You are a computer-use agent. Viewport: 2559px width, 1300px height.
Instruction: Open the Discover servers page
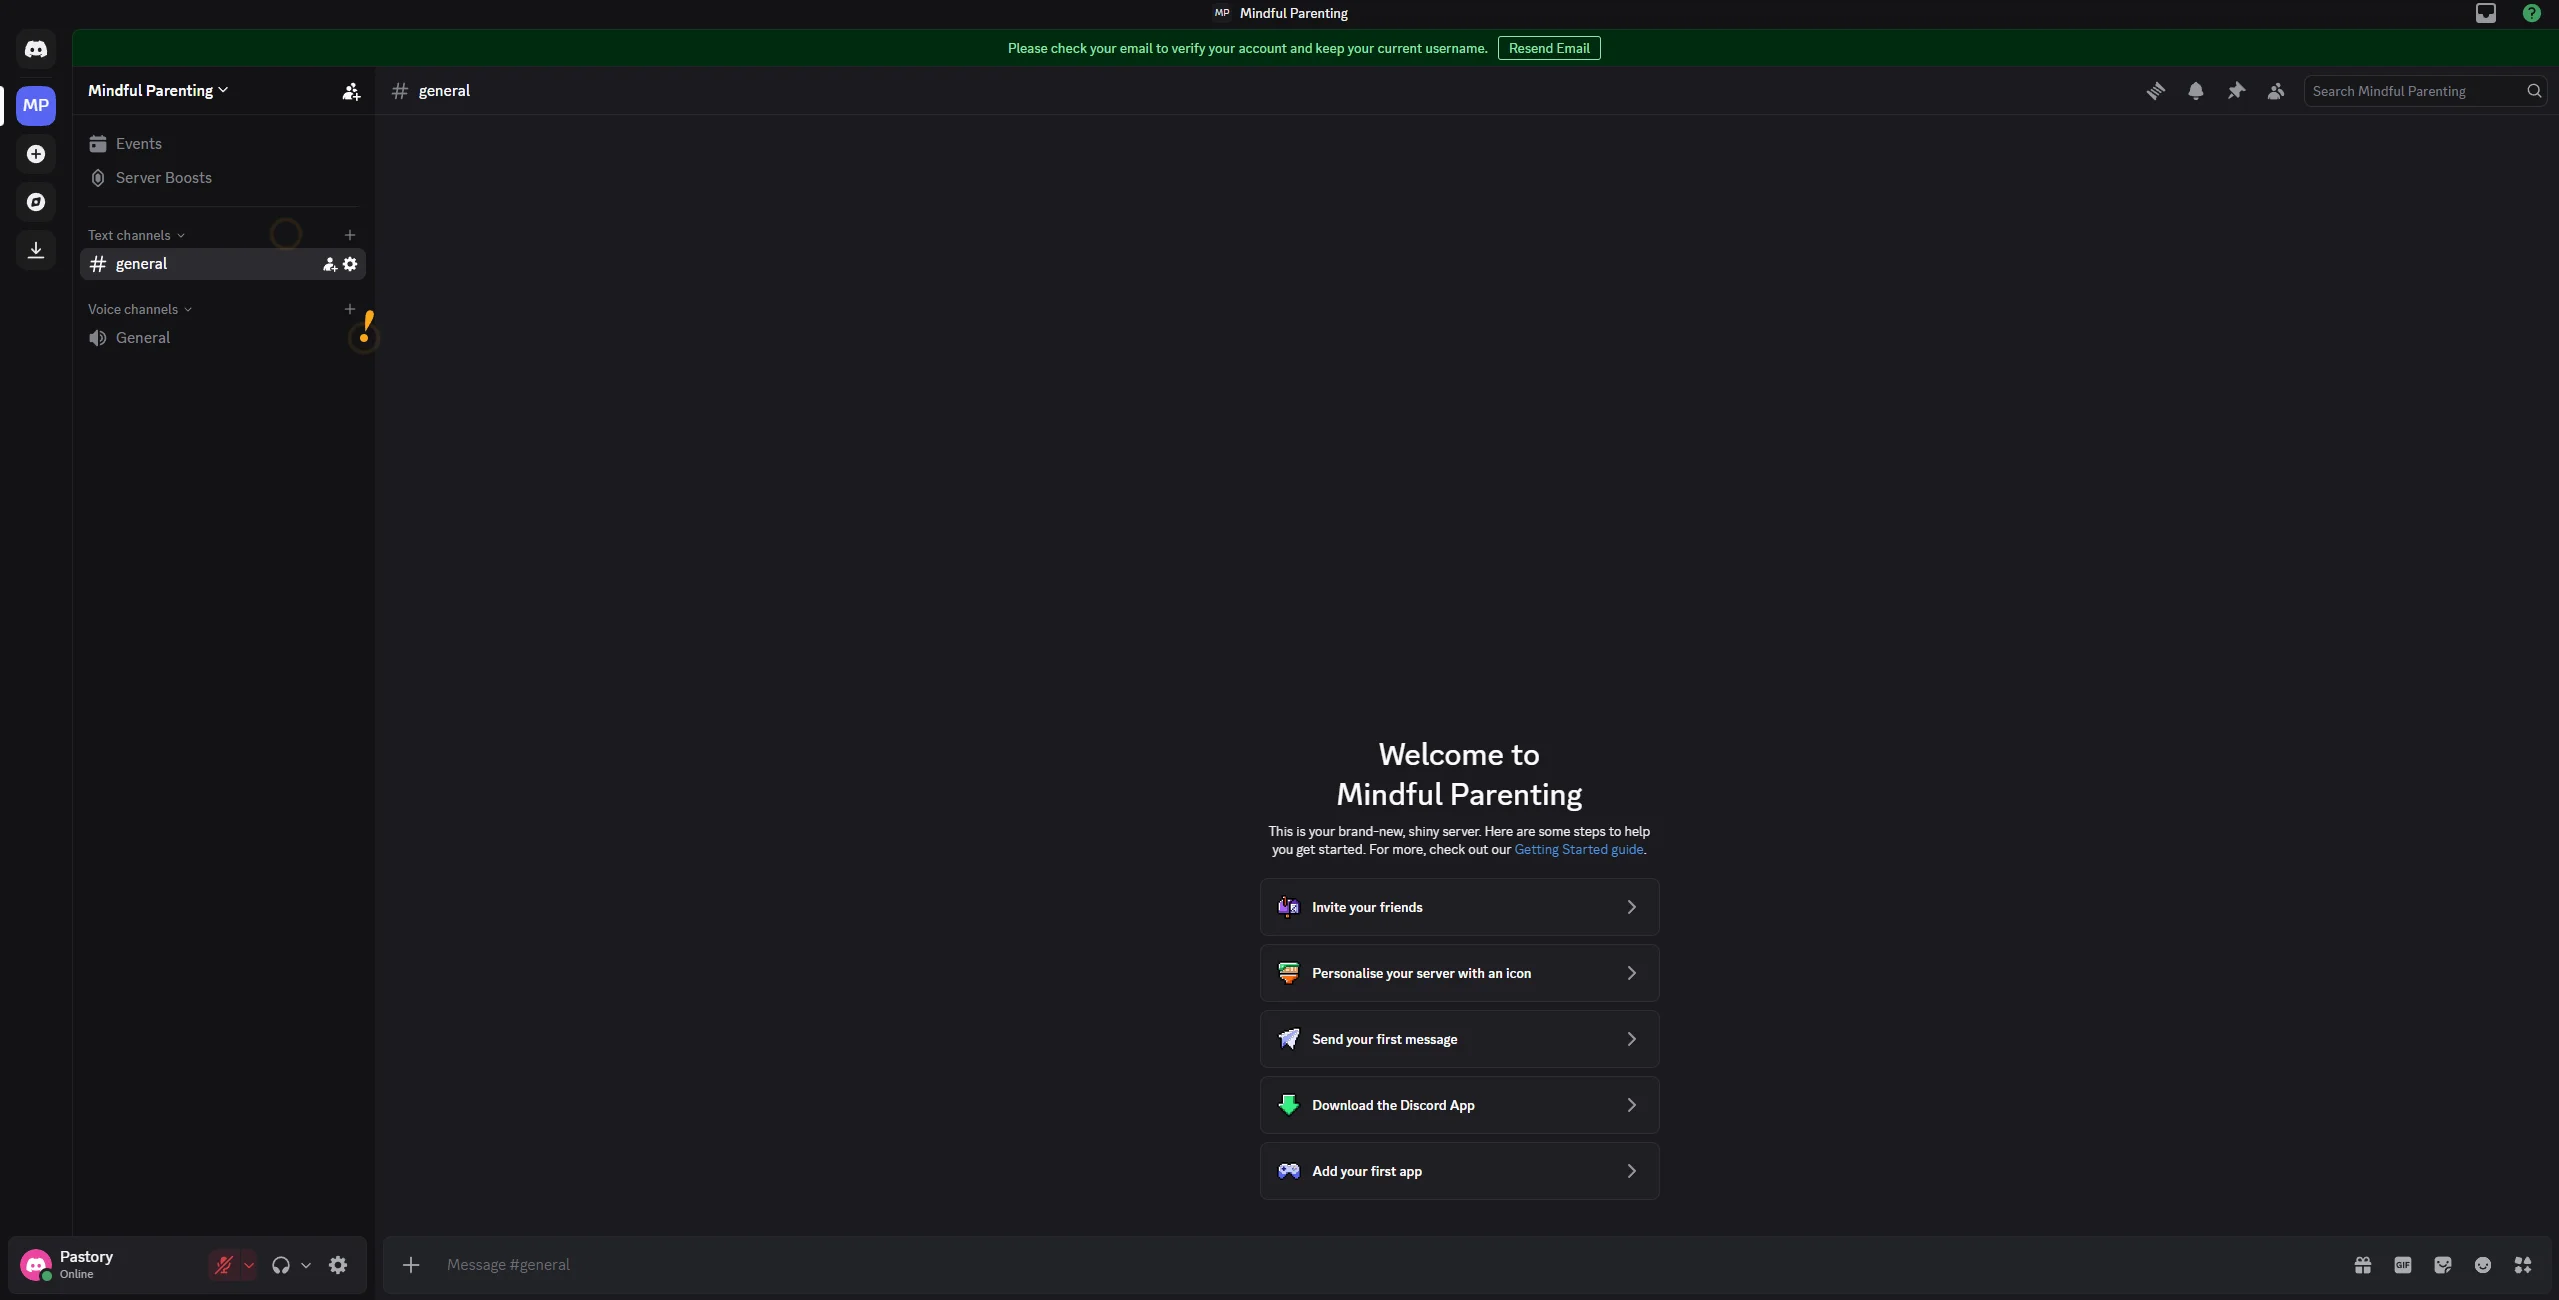coord(36,202)
